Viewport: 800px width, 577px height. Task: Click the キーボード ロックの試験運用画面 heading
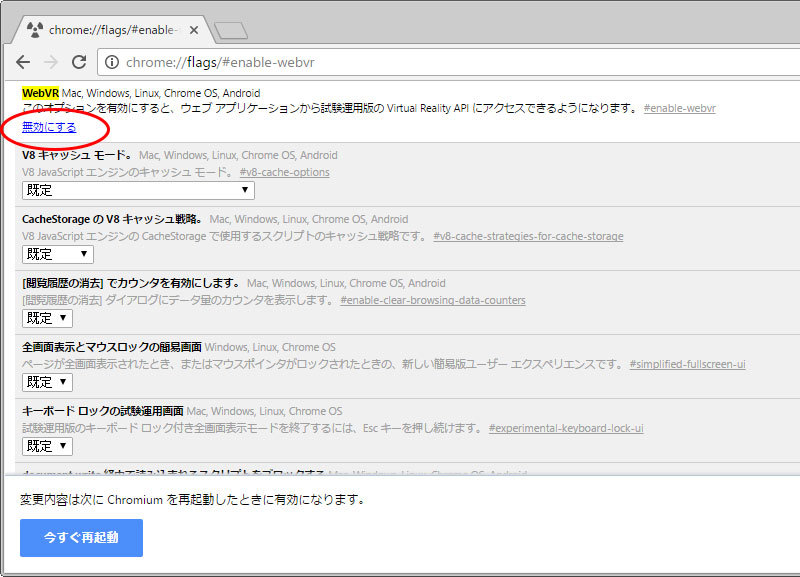click(x=103, y=411)
